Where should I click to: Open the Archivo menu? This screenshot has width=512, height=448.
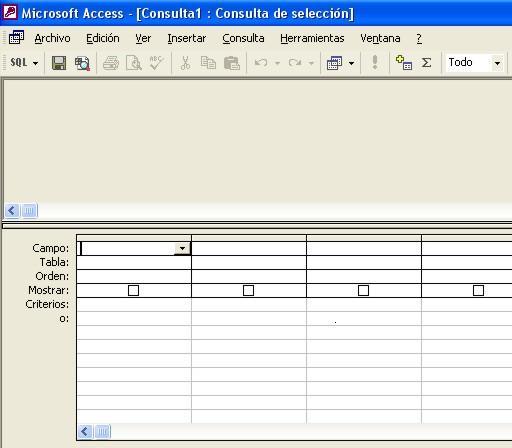tap(52, 38)
